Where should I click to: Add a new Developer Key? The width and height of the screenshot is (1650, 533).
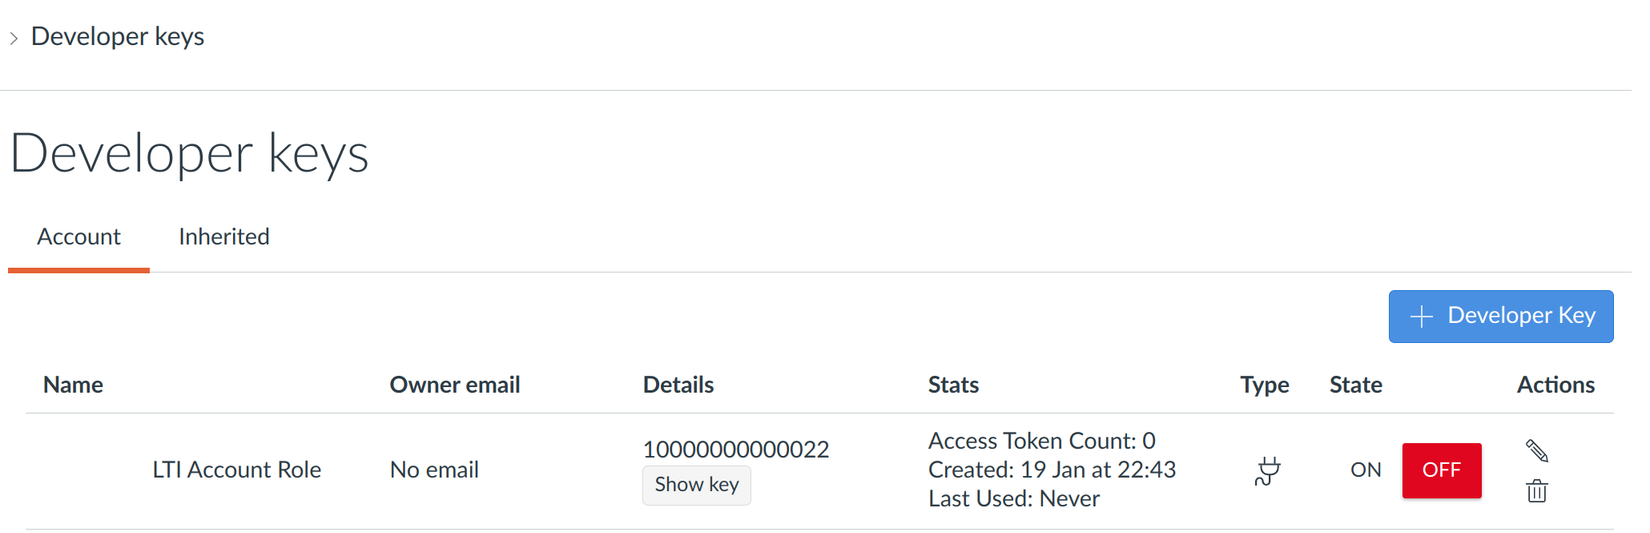point(1500,316)
